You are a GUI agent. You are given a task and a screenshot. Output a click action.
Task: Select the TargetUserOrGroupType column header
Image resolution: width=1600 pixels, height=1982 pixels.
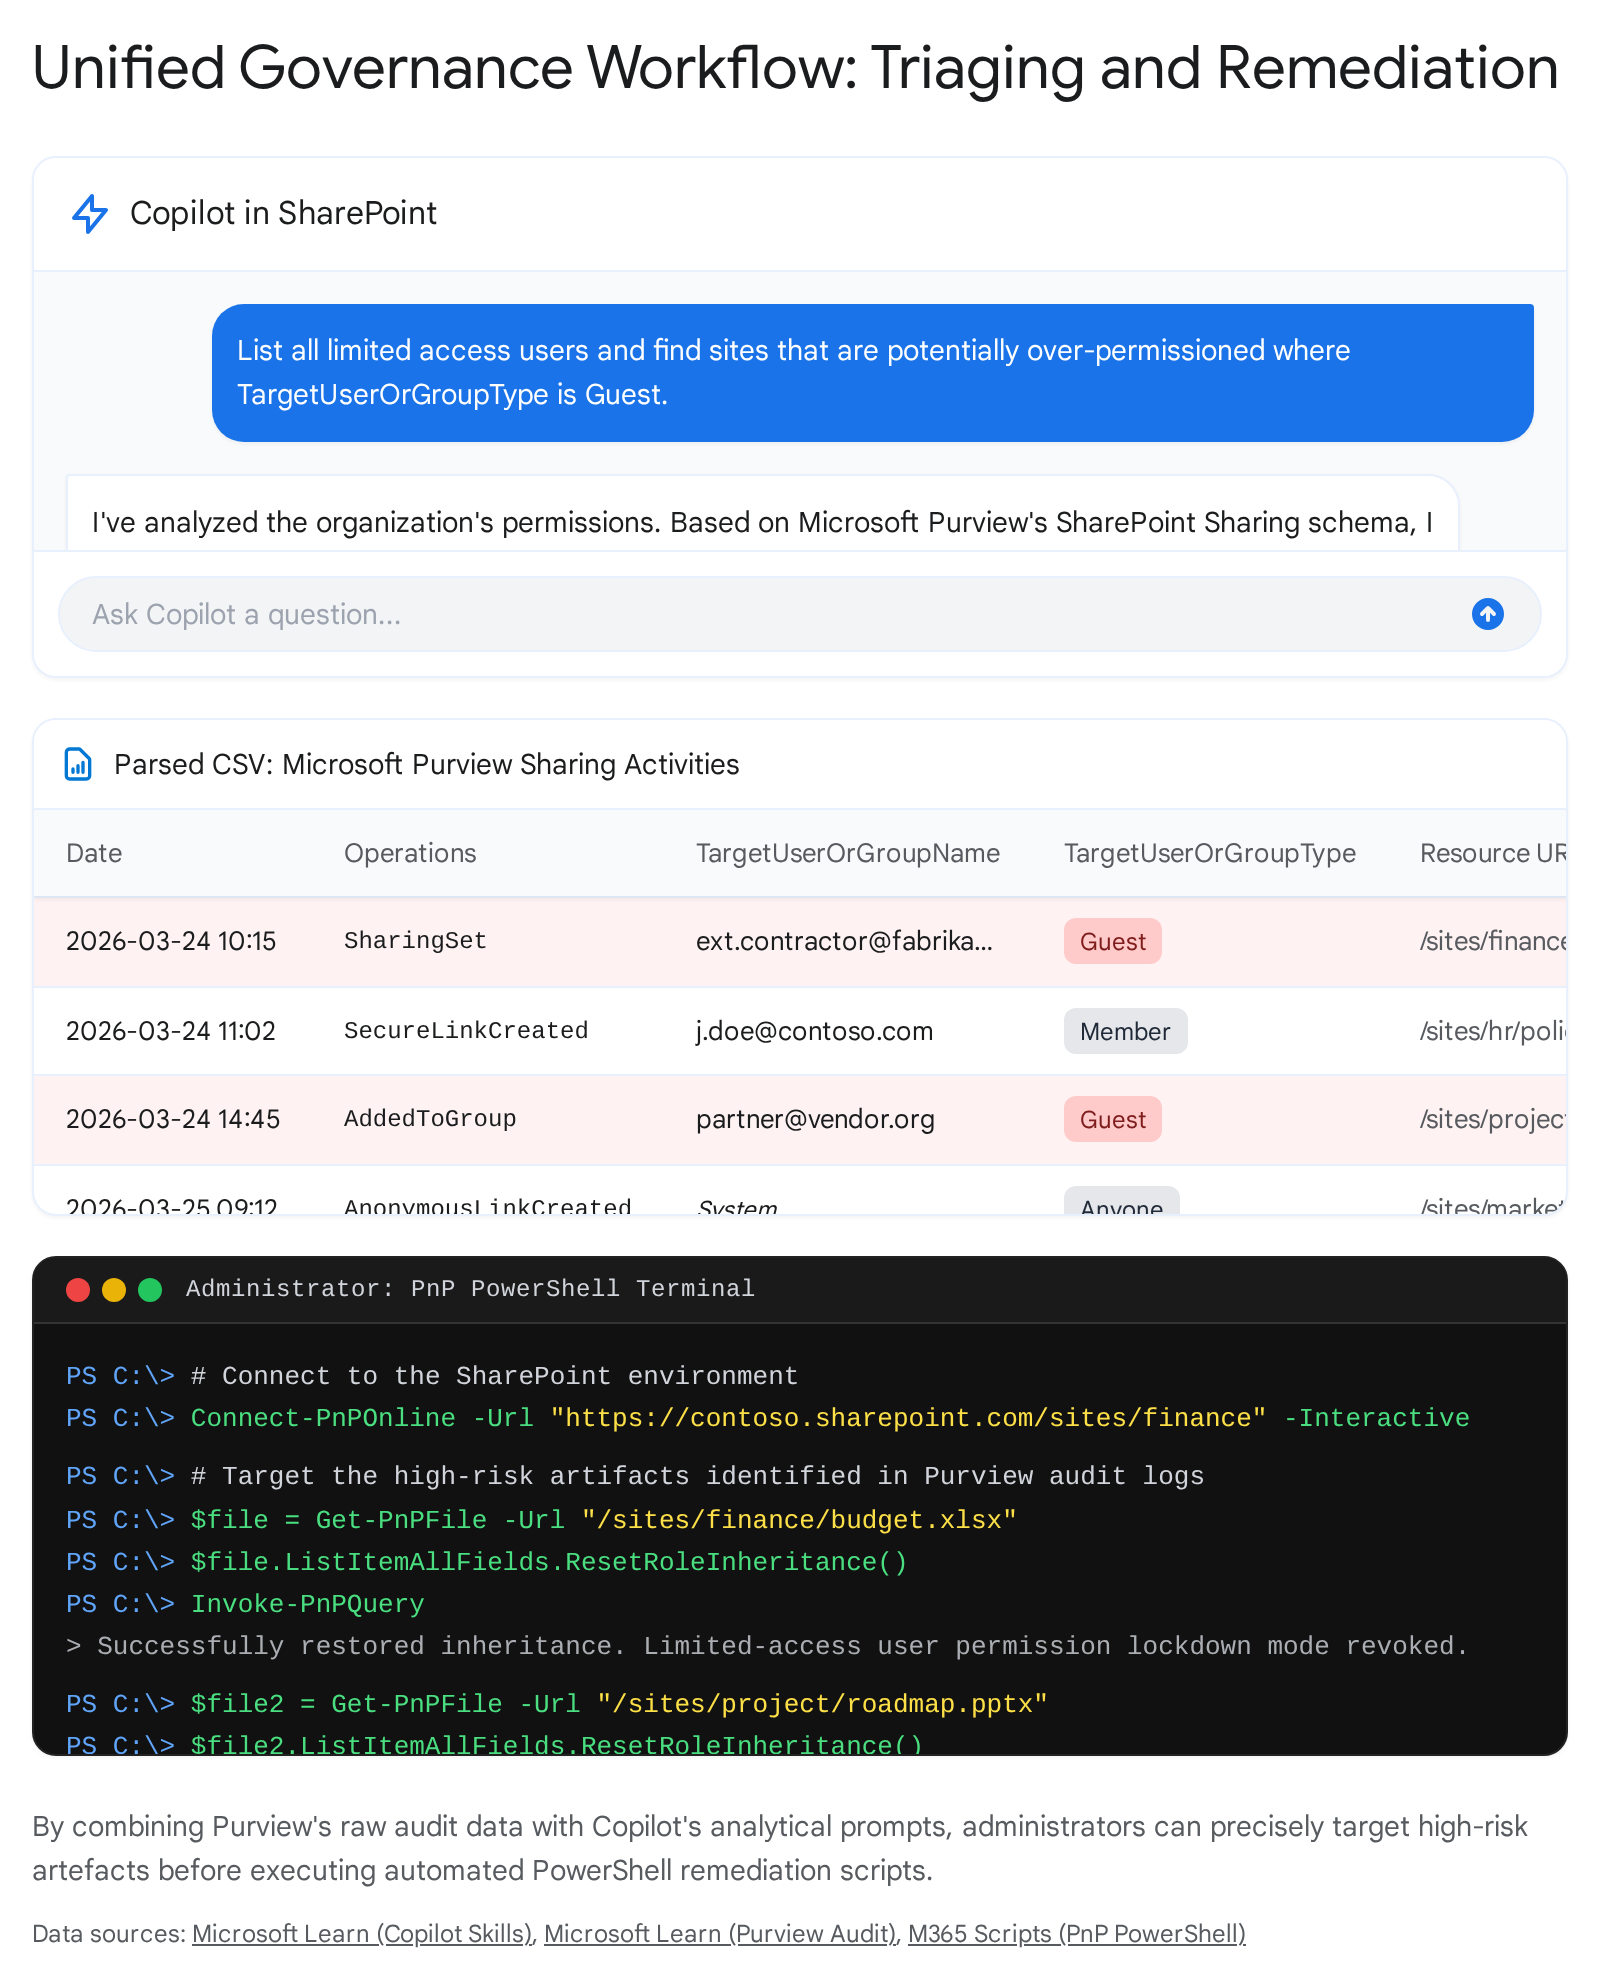(1209, 853)
